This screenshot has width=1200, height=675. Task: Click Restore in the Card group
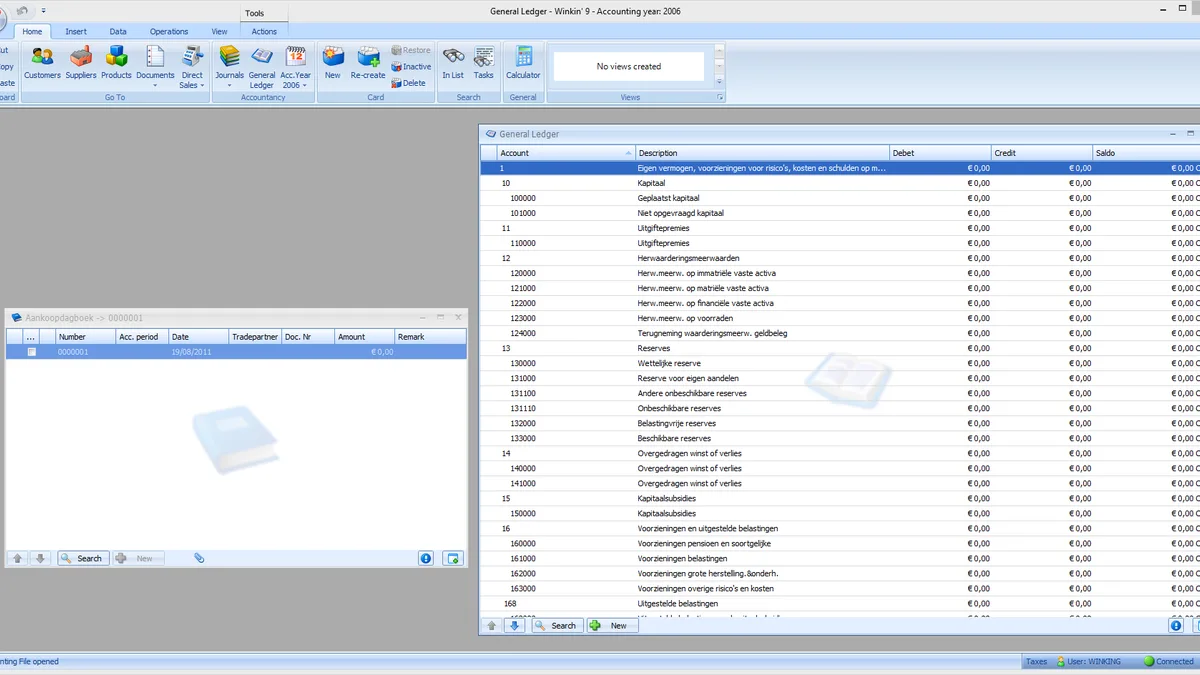click(411, 50)
